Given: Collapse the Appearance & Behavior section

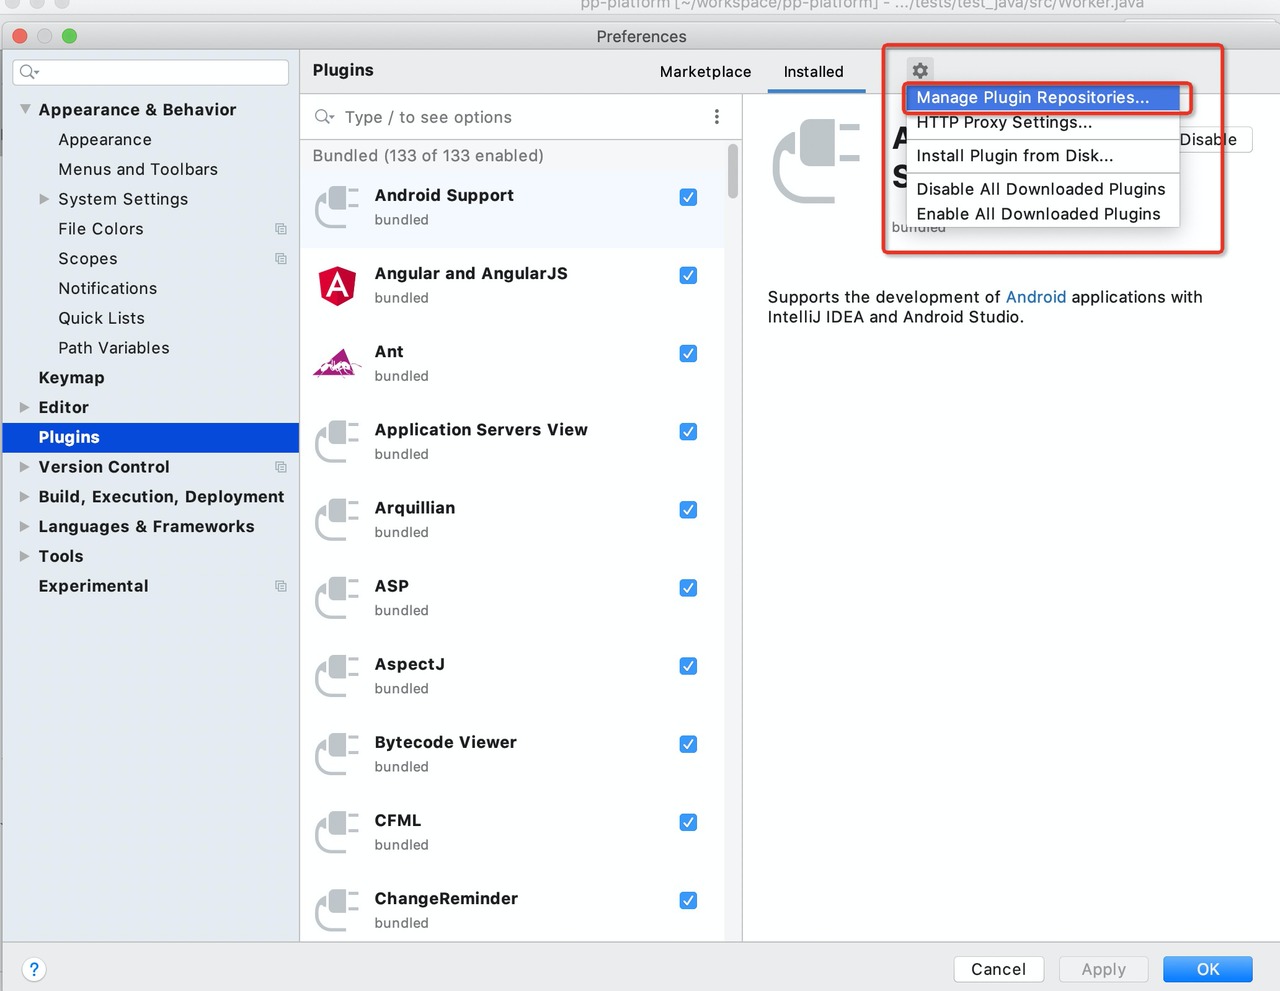Looking at the screenshot, I should tap(25, 109).
